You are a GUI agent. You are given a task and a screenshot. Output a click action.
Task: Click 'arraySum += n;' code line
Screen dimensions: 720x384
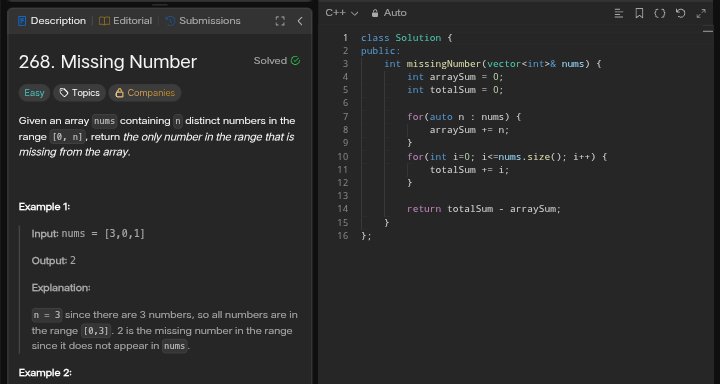click(469, 130)
